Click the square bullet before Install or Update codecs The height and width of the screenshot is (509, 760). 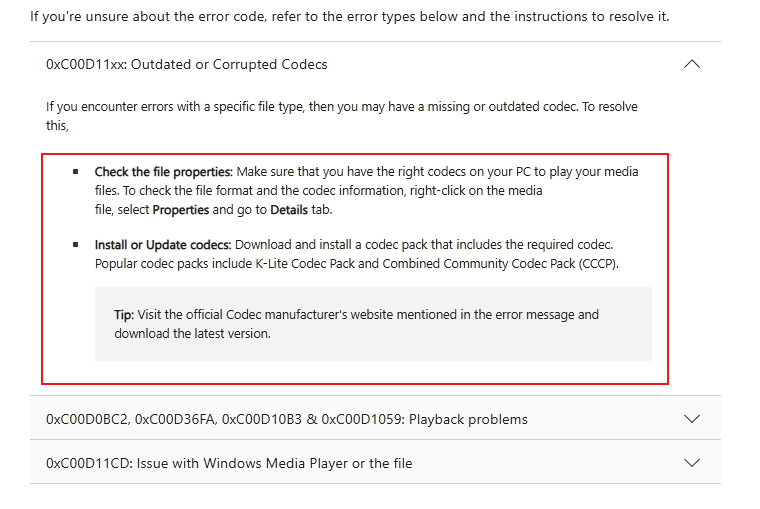76,244
